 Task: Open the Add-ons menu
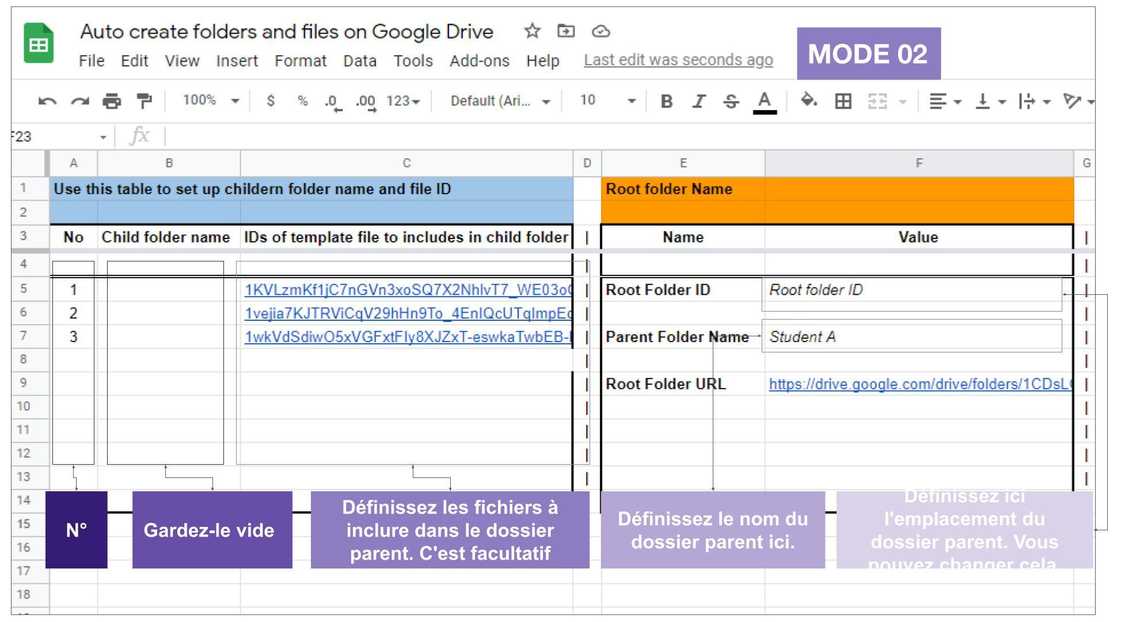coord(479,61)
